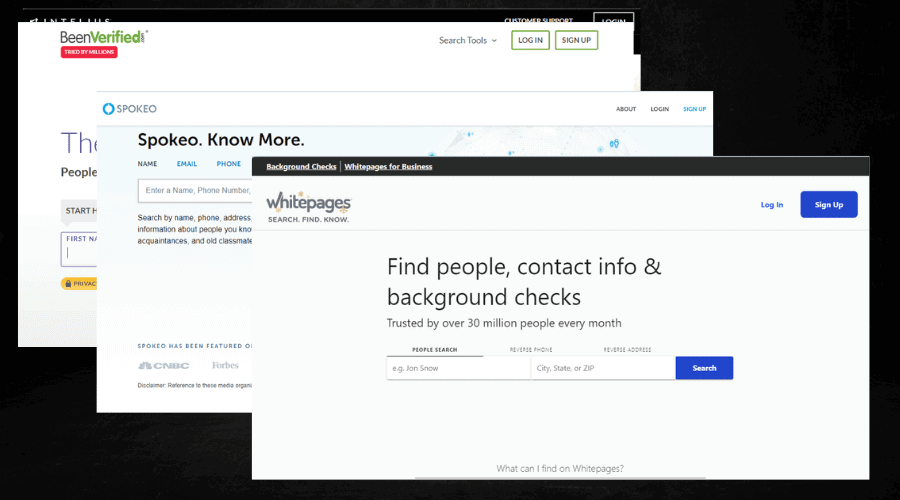Image resolution: width=900 pixels, height=500 pixels.
Task: Click SIGN UP link on Spokeo
Action: coord(695,109)
